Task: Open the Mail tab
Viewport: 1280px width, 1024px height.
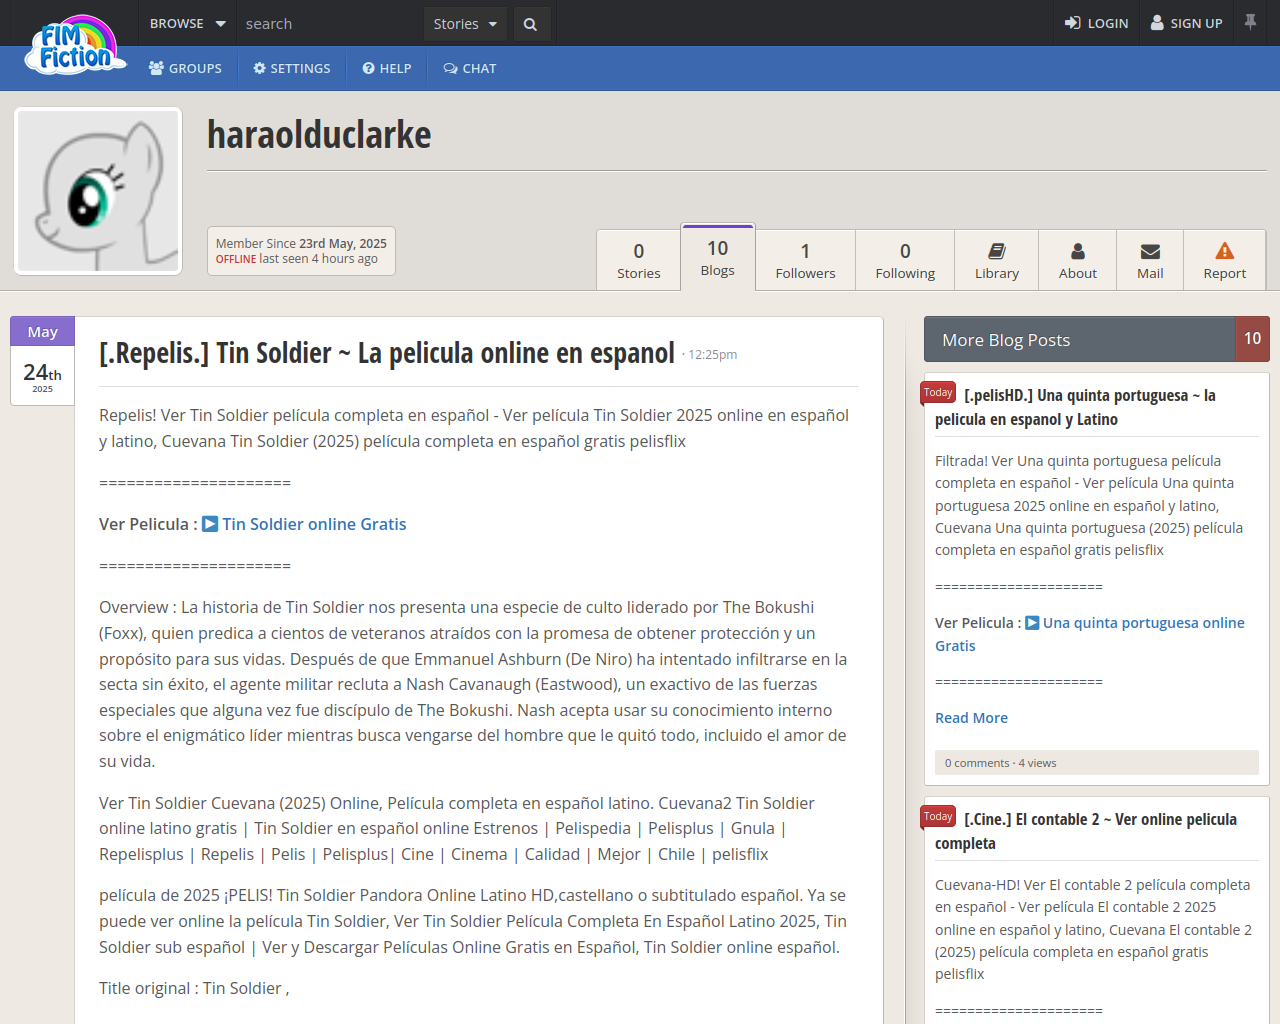Action: (1150, 260)
